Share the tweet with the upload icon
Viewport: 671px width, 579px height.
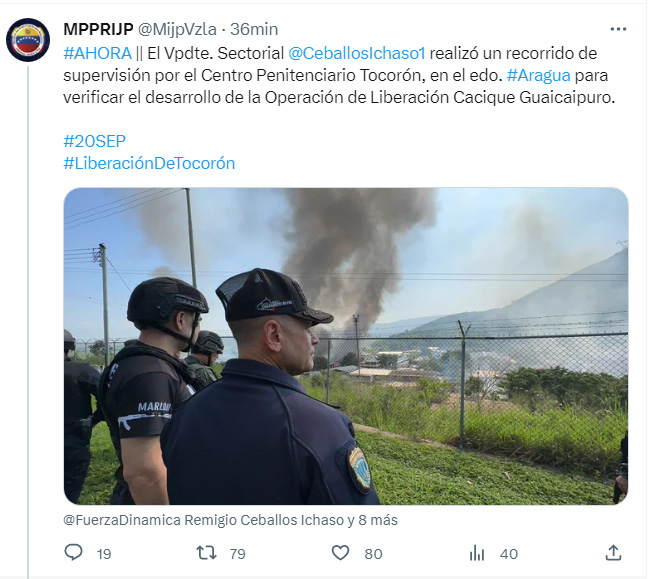tap(613, 552)
